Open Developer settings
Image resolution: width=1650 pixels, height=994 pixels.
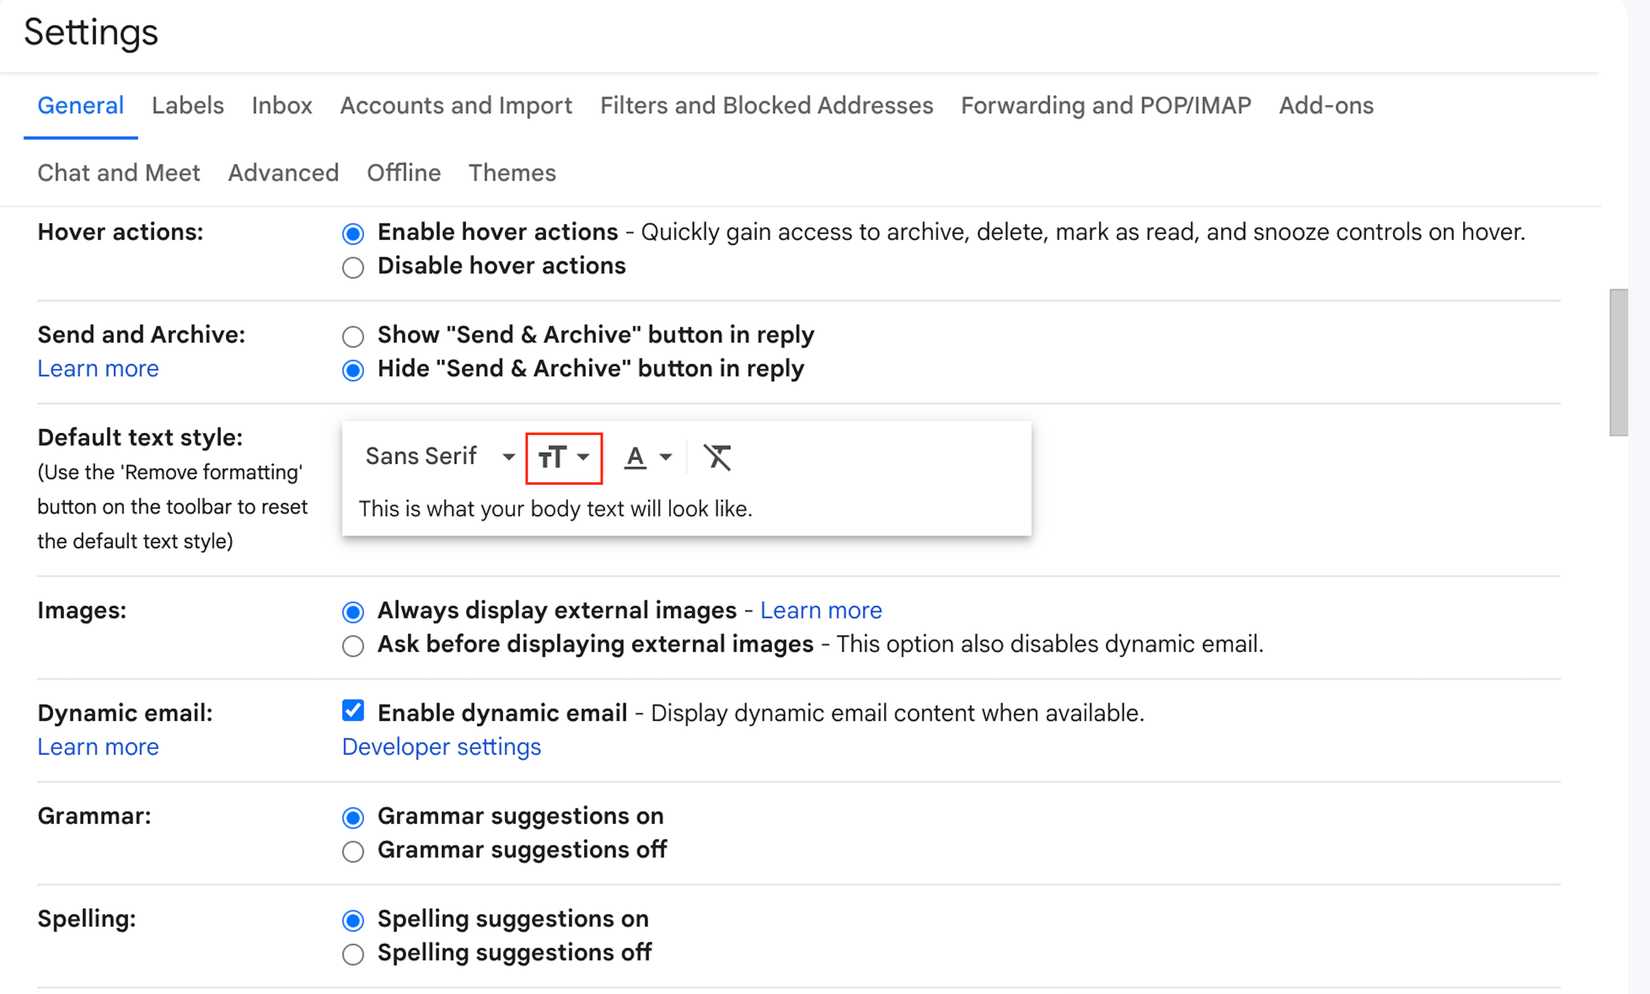pyautogui.click(x=440, y=746)
